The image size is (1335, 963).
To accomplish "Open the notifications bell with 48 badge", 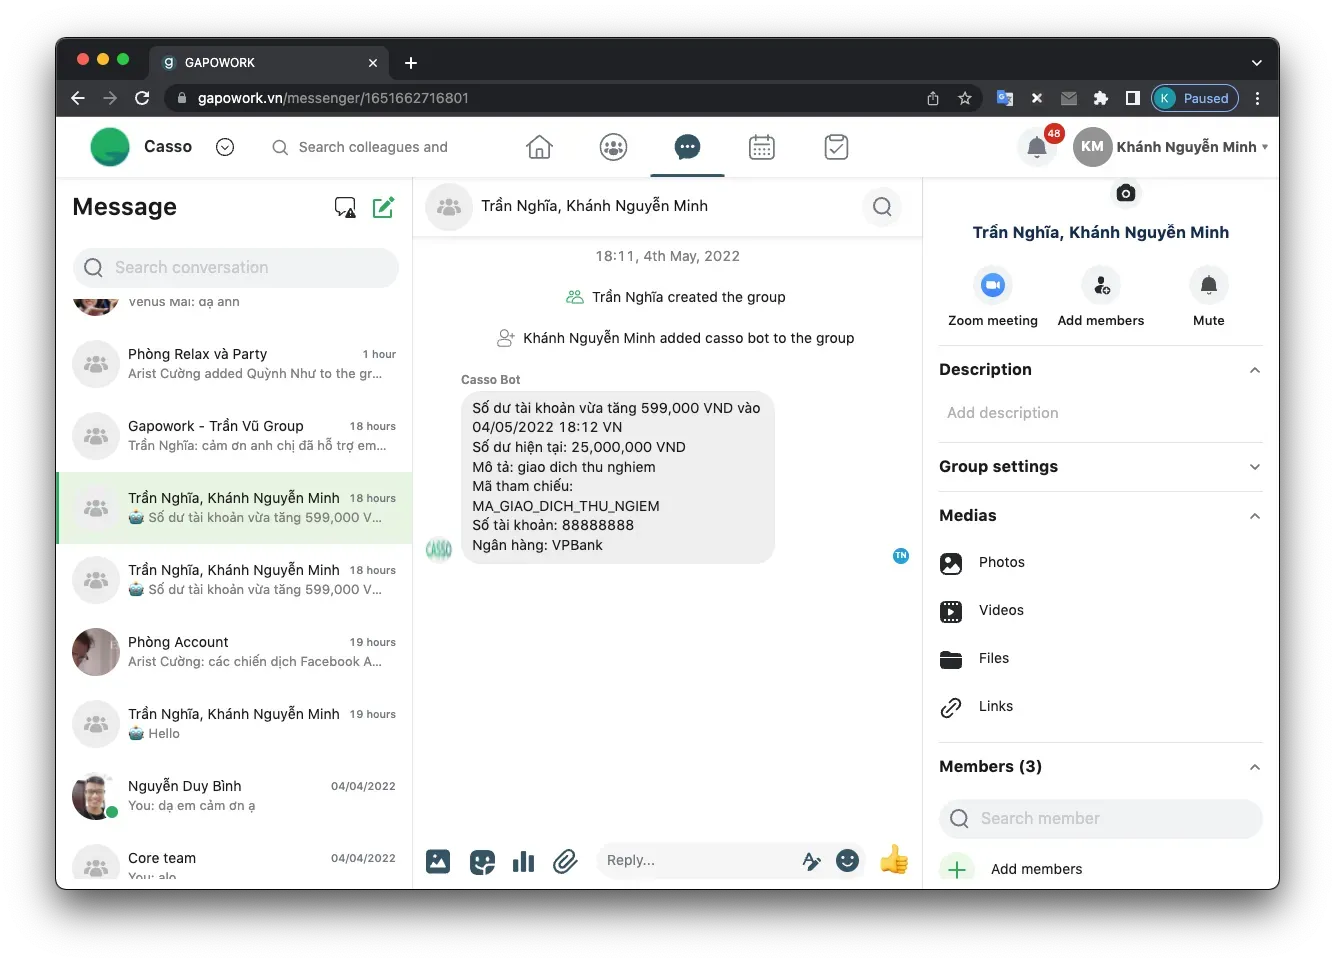I will pyautogui.click(x=1037, y=148).
